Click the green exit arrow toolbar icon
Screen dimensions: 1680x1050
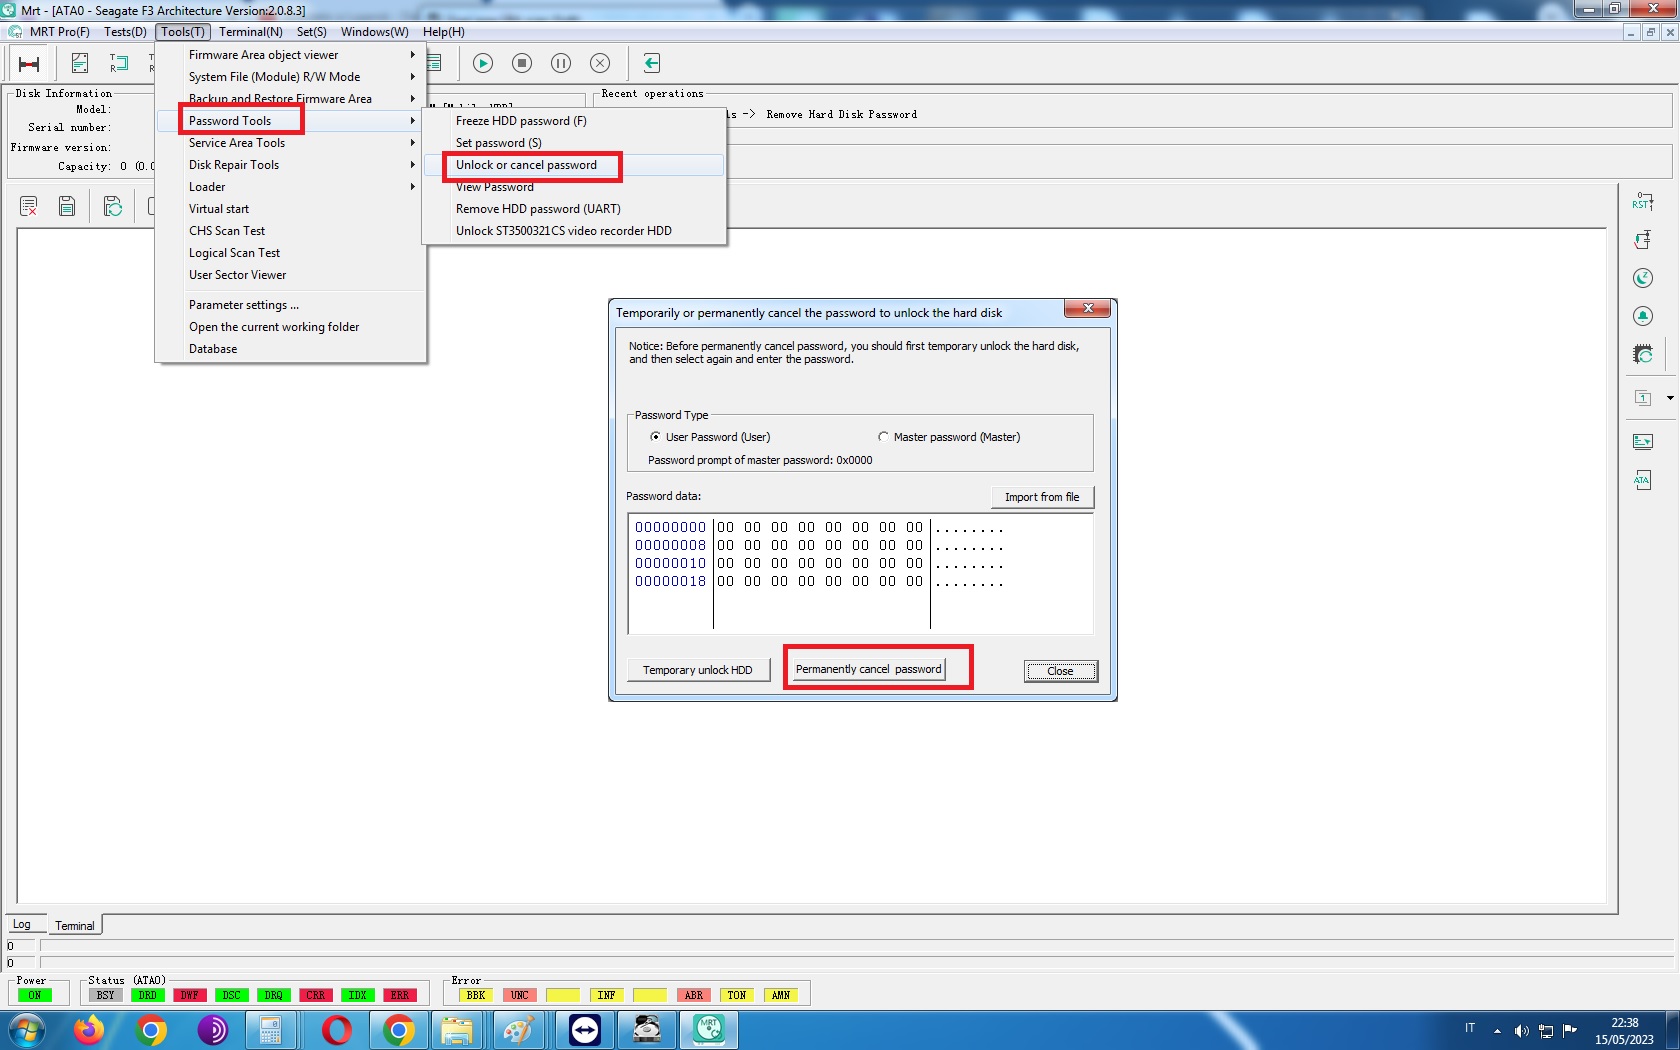(651, 63)
